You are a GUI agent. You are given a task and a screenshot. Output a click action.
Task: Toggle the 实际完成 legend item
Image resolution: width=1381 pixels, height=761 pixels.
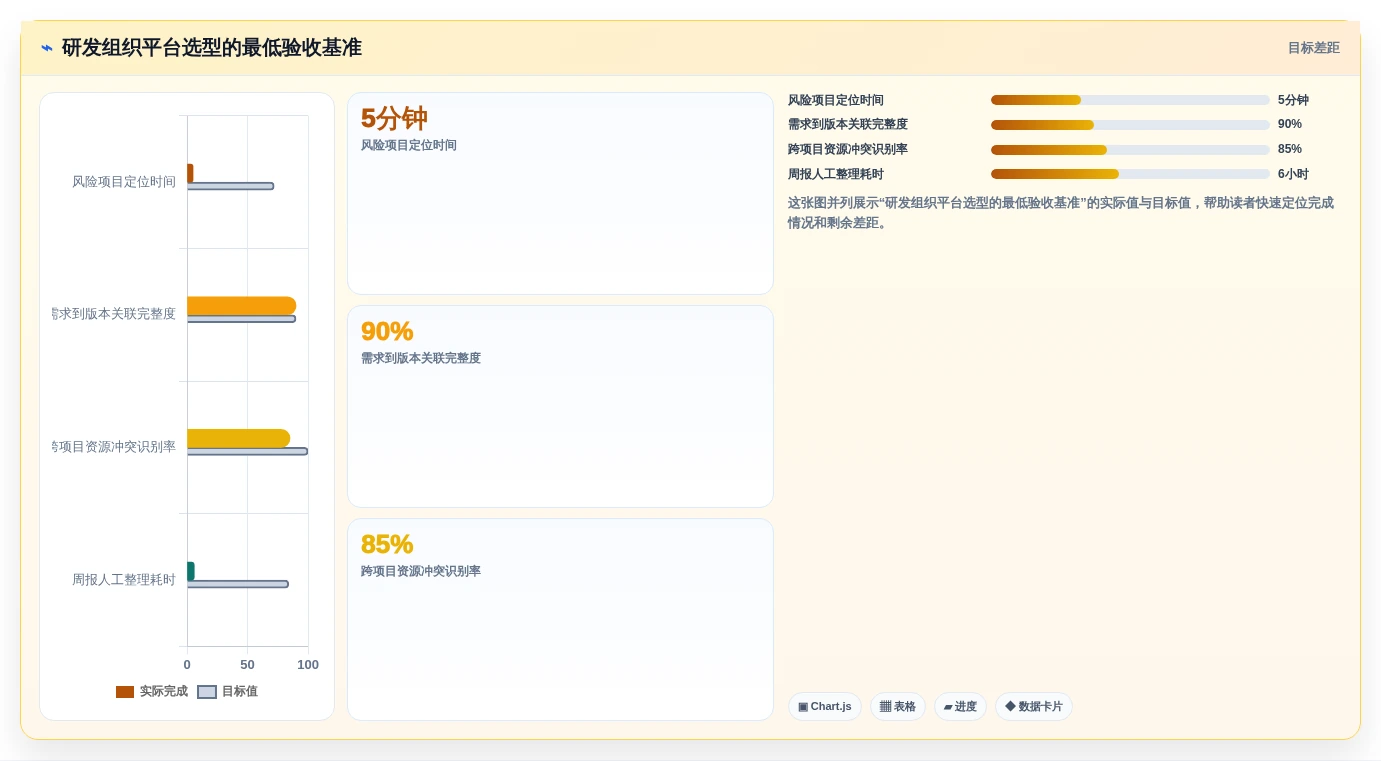tap(152, 691)
